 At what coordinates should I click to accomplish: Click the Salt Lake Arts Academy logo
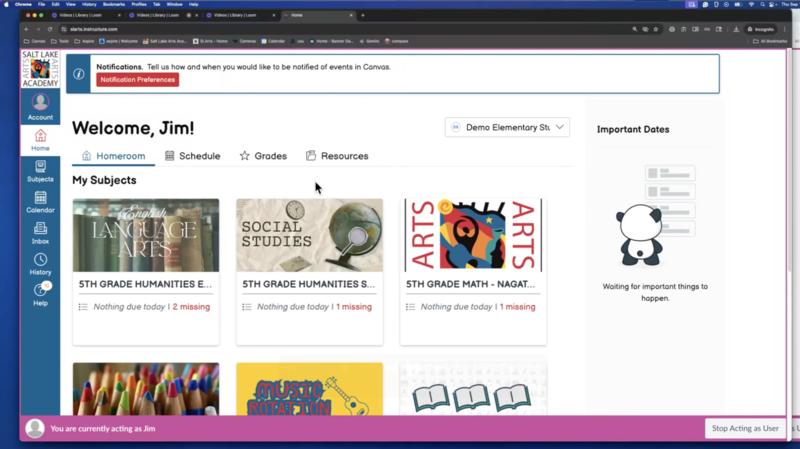40,69
